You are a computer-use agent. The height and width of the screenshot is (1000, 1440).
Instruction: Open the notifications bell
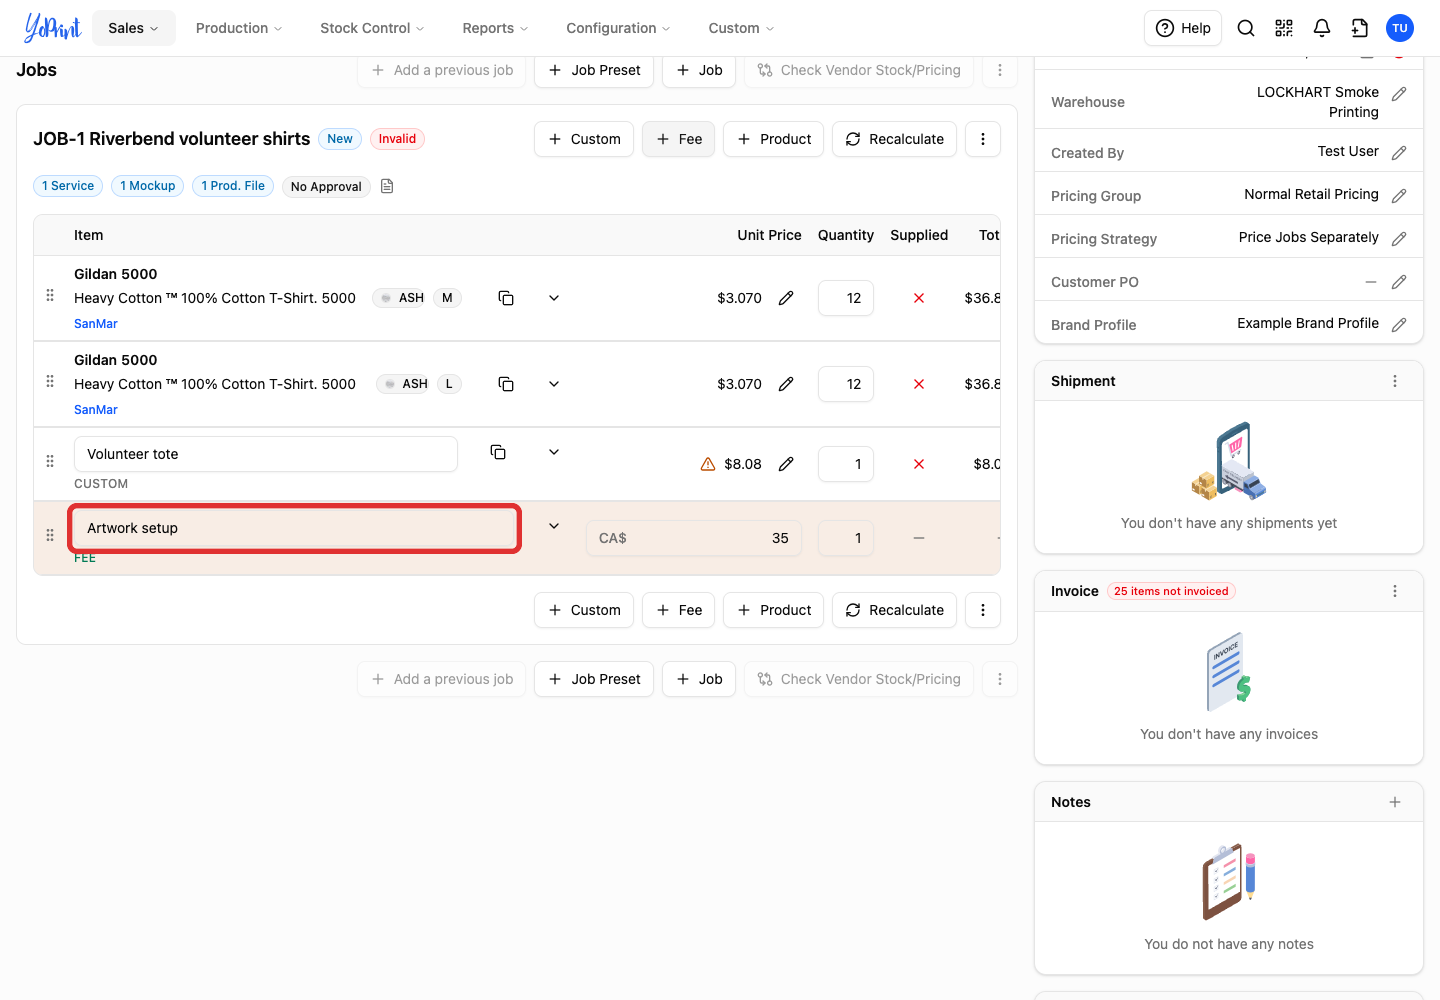coord(1322,28)
